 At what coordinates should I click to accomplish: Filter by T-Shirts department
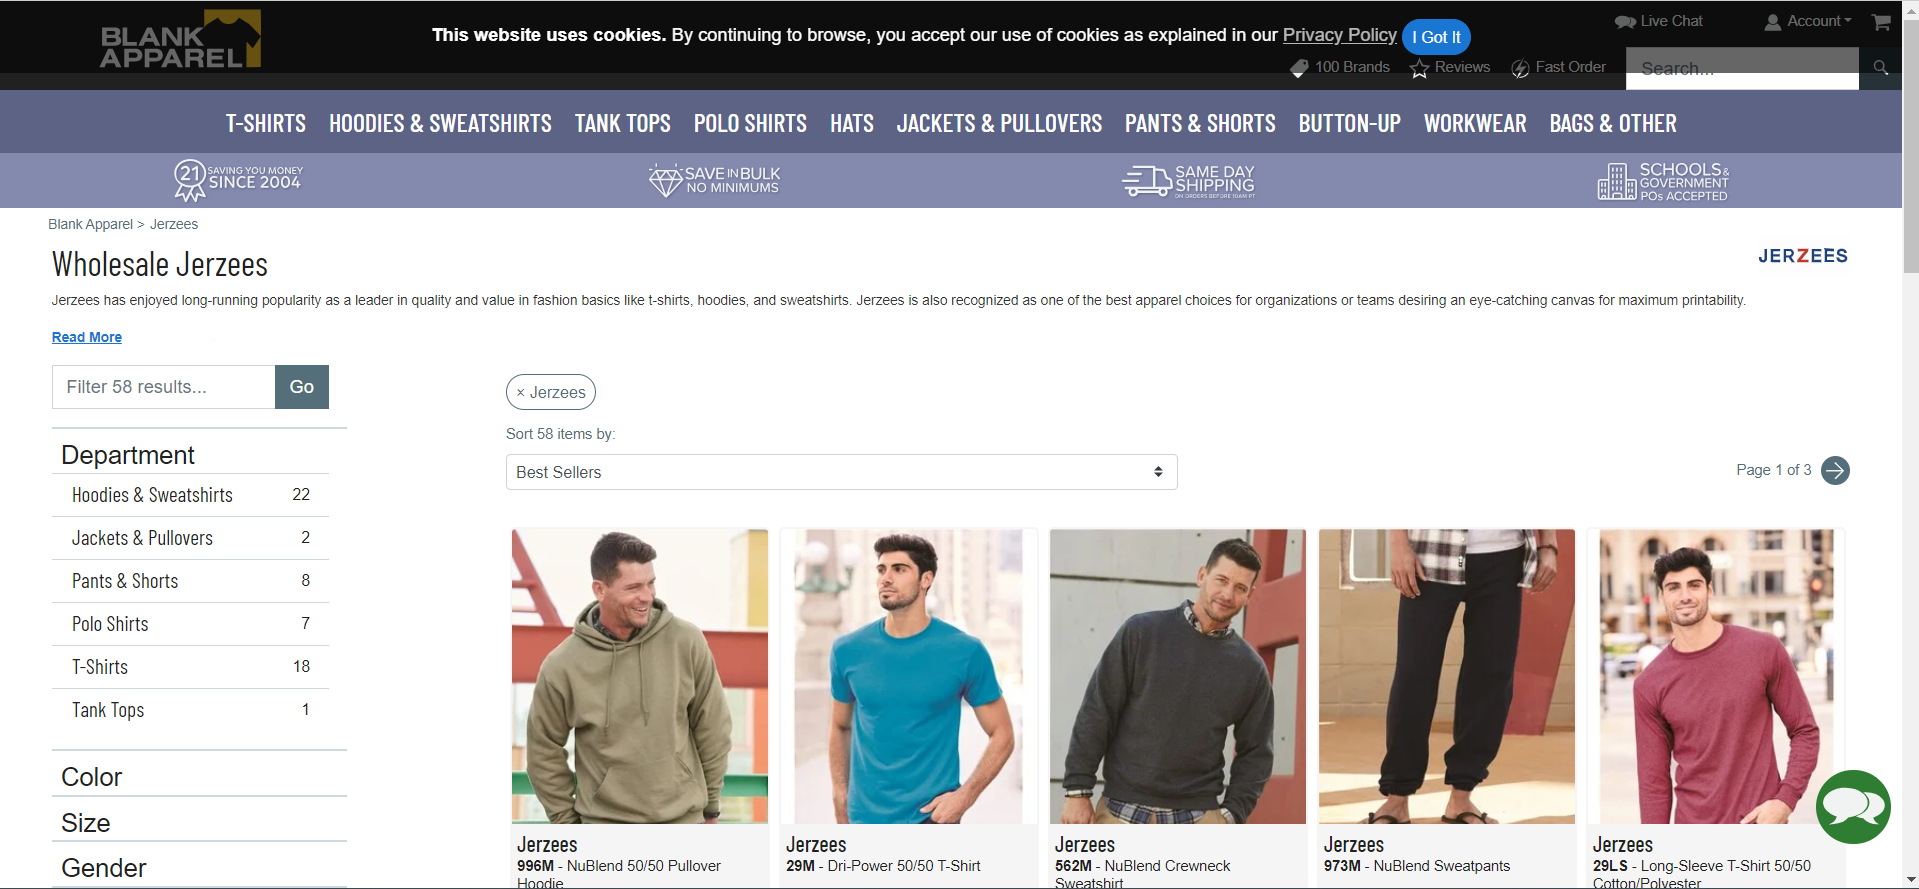(x=190, y=667)
